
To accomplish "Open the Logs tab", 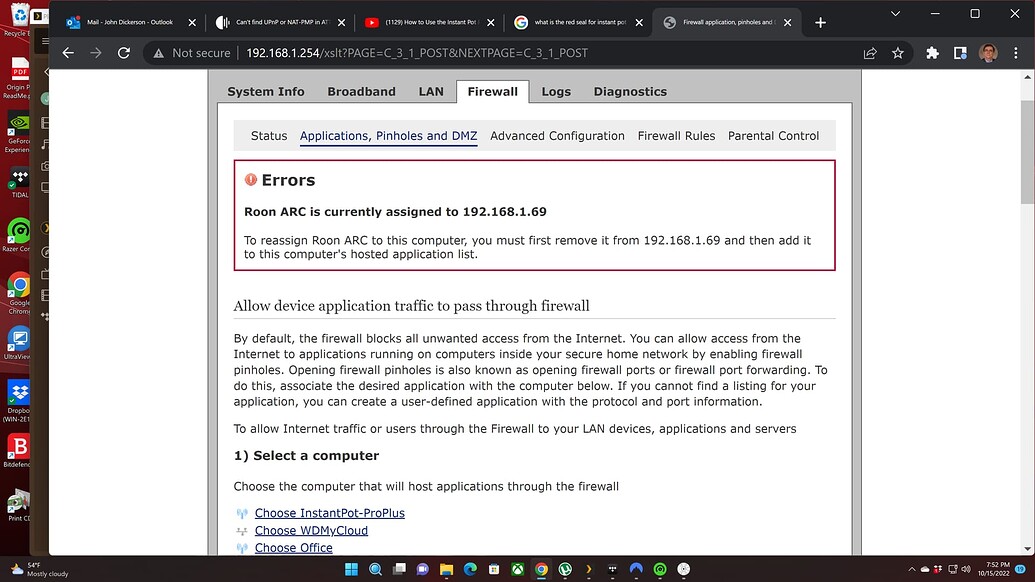I will tap(556, 92).
